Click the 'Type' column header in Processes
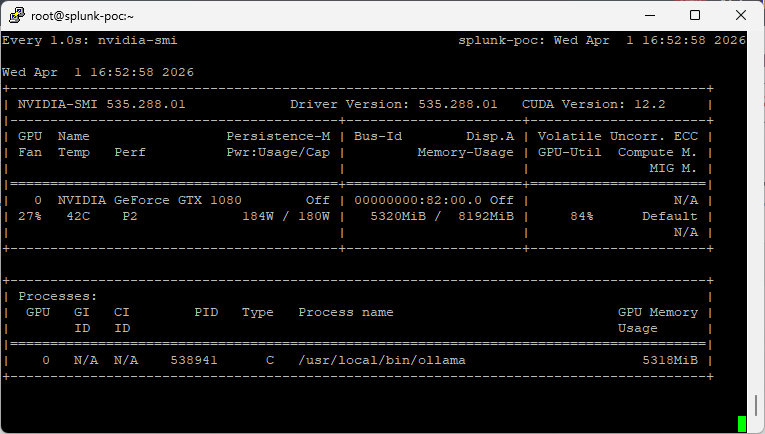This screenshot has height=434, width=765. (258, 312)
